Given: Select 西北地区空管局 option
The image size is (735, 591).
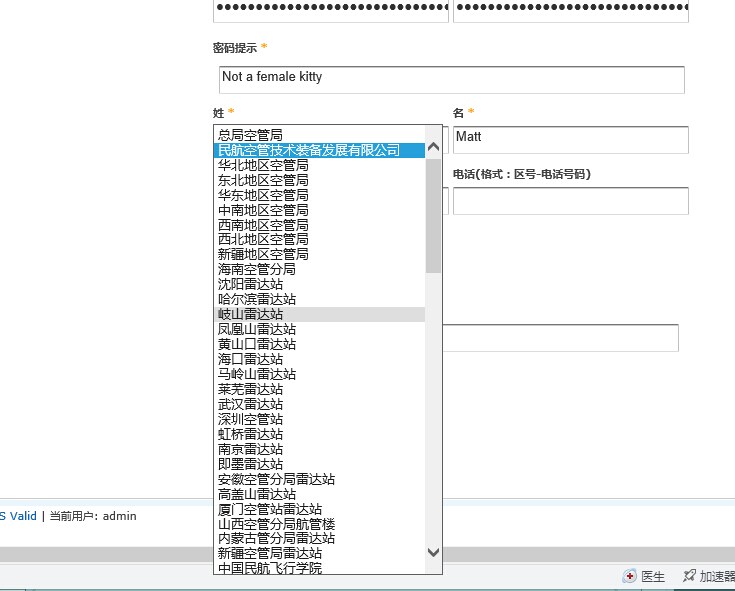Looking at the screenshot, I should 319,239.
